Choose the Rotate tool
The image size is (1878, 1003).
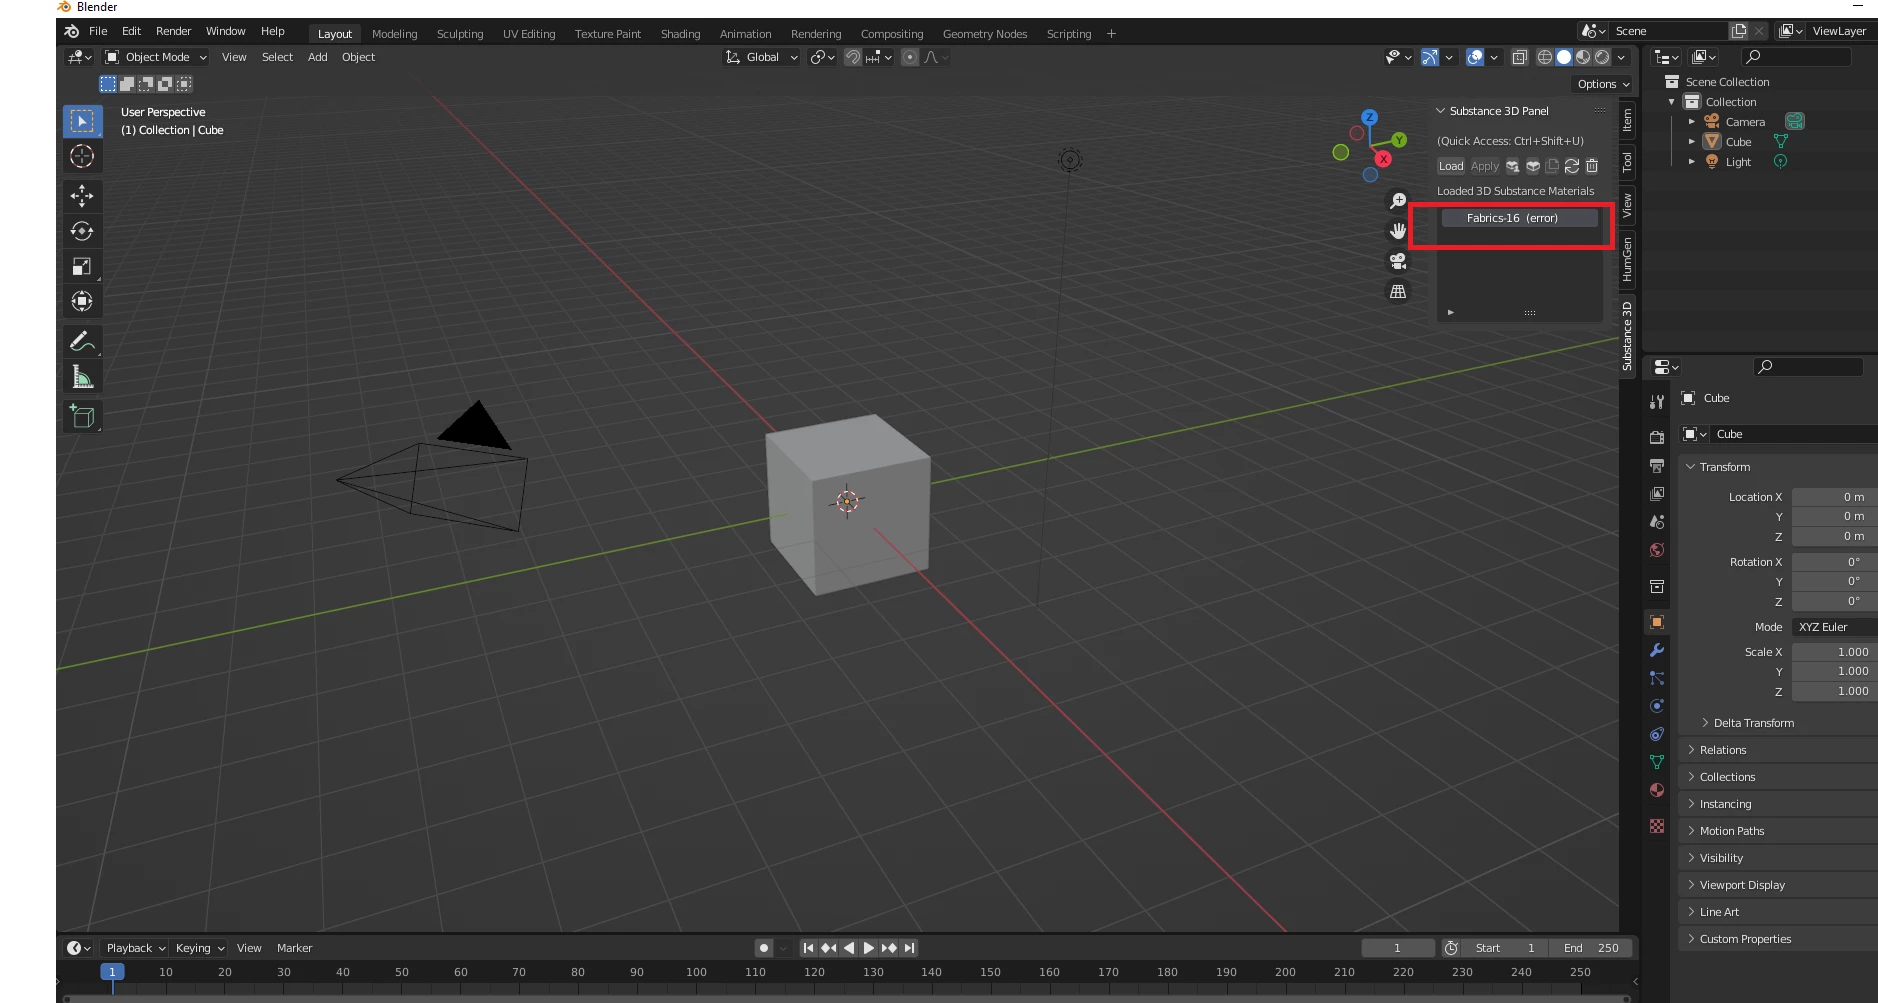click(82, 231)
